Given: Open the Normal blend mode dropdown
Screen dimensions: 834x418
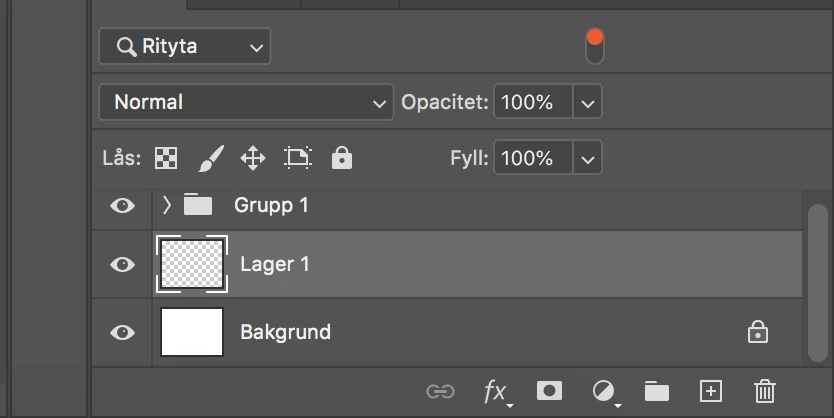Looking at the screenshot, I should pos(245,102).
